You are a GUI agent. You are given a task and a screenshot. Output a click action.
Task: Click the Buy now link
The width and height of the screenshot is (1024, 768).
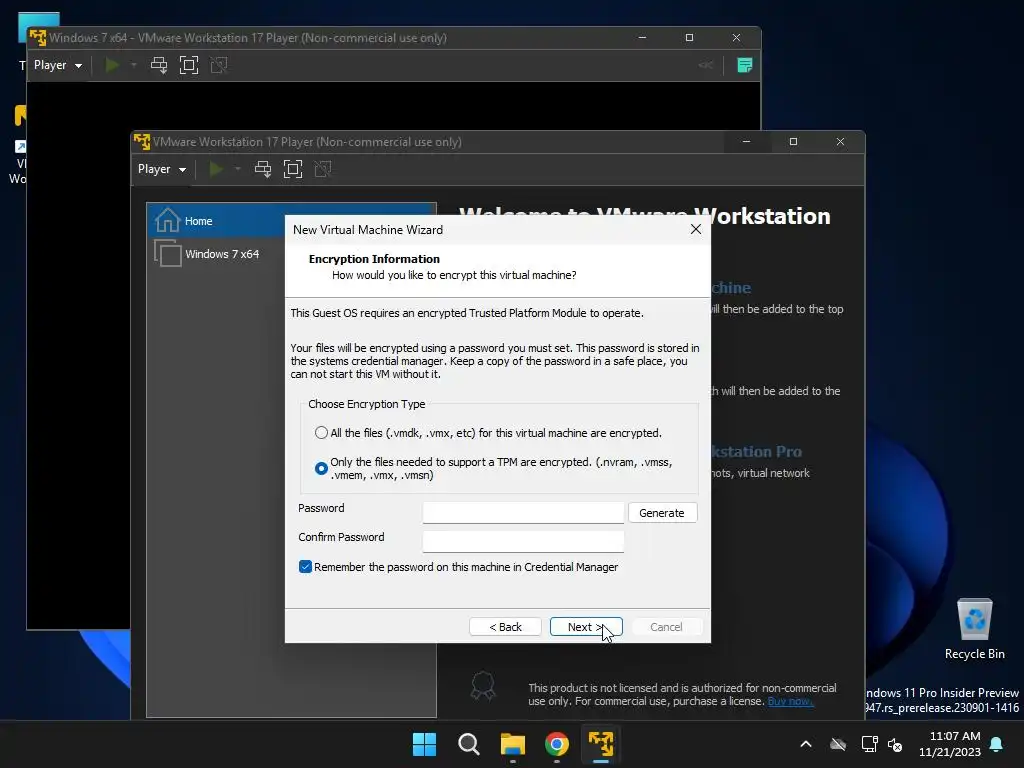[x=790, y=701]
